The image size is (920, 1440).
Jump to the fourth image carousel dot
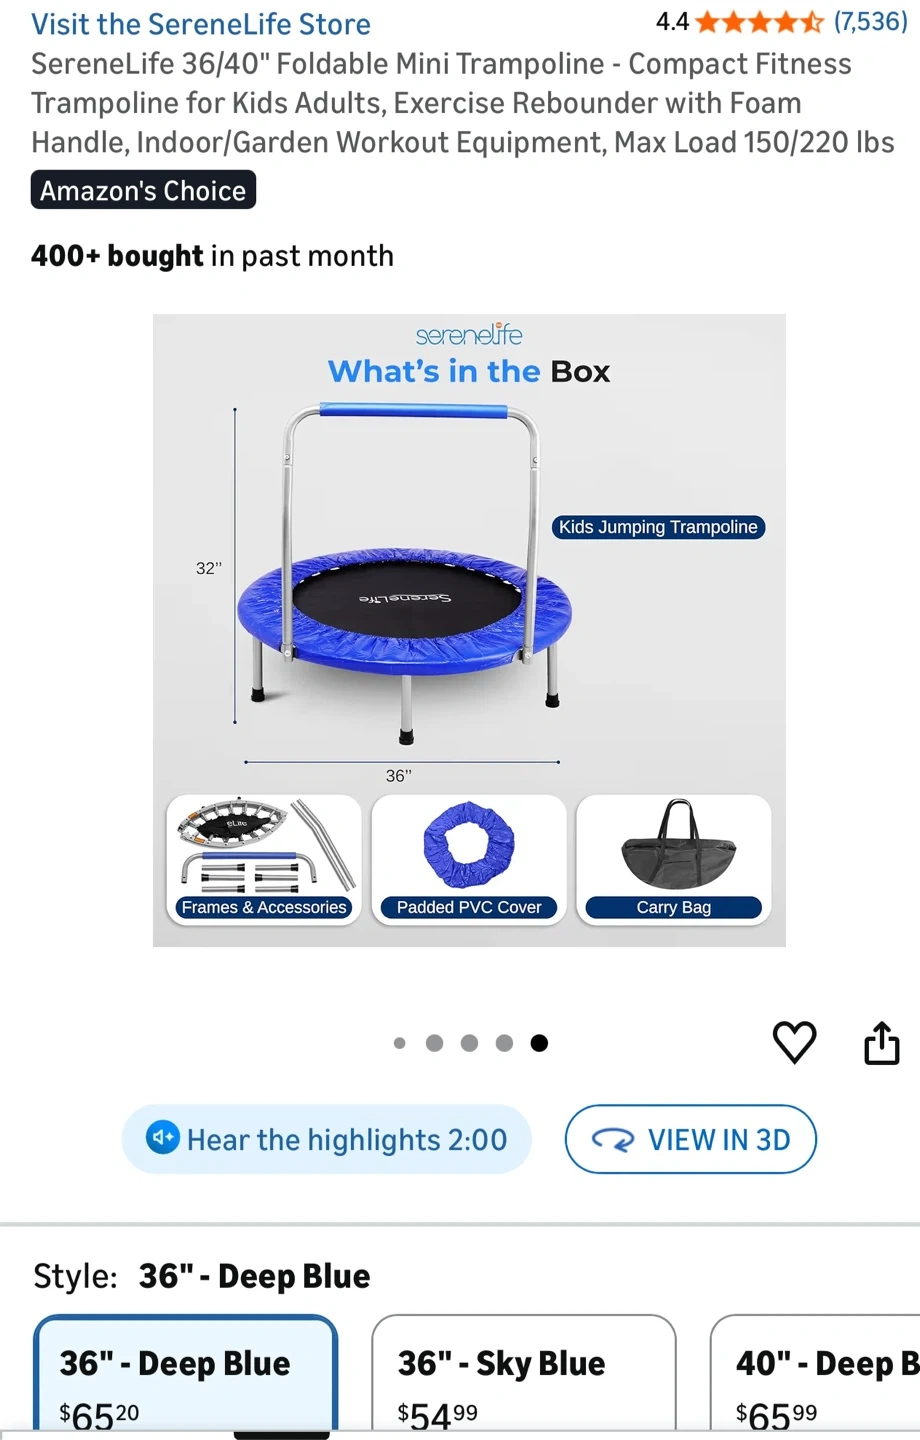(504, 1043)
